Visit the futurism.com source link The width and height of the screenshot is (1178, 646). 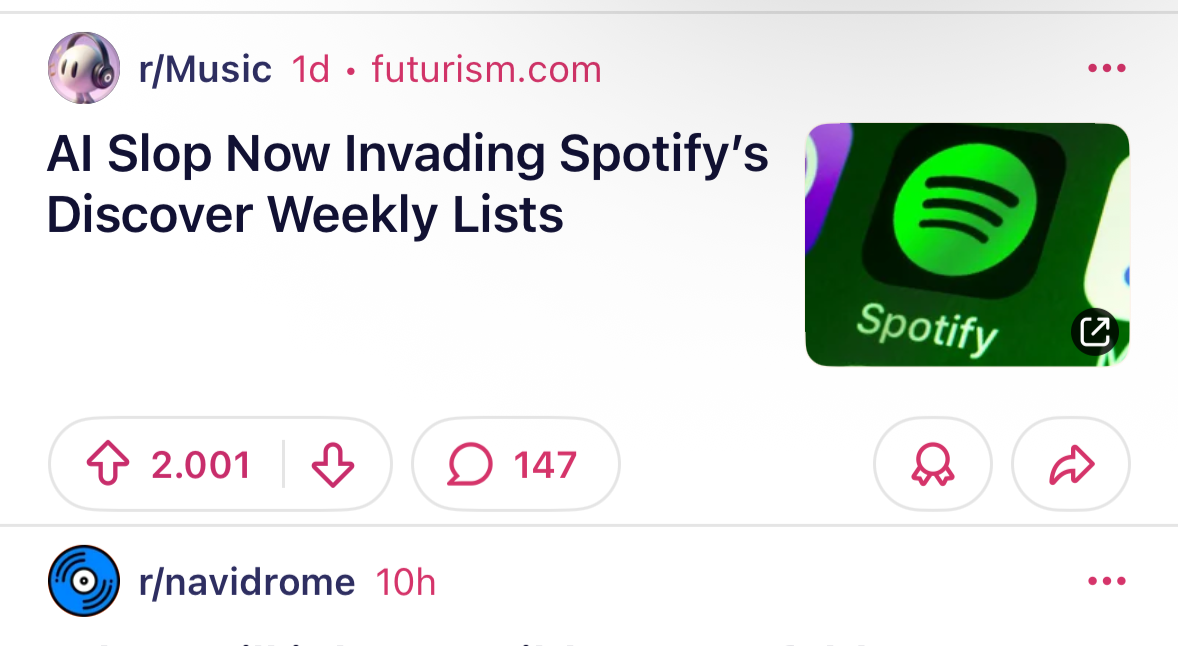pyautogui.click(x=486, y=69)
